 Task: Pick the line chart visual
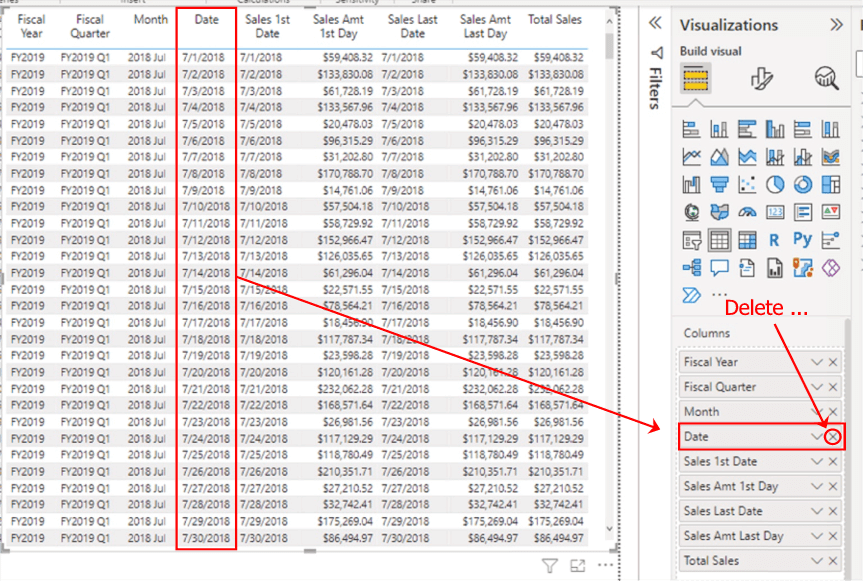point(691,157)
